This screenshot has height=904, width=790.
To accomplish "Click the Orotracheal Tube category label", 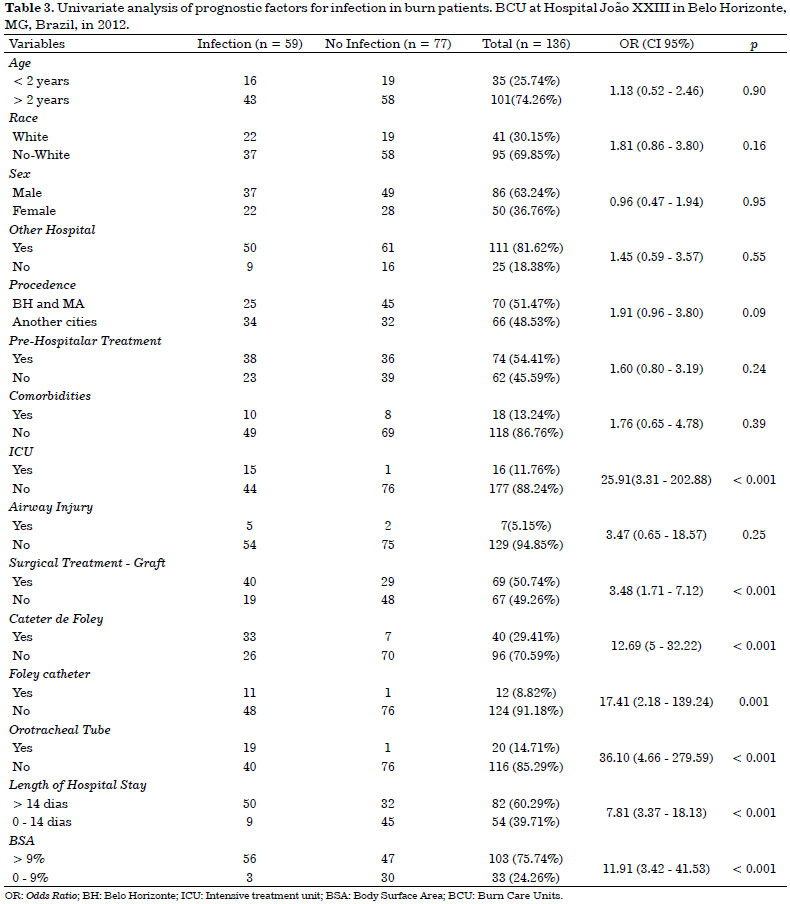I will click(59, 730).
